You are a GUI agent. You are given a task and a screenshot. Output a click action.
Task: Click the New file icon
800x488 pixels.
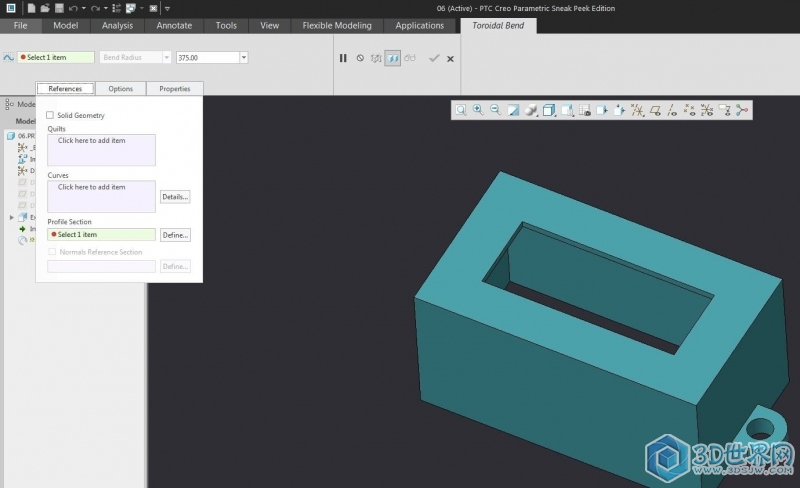(32, 8)
